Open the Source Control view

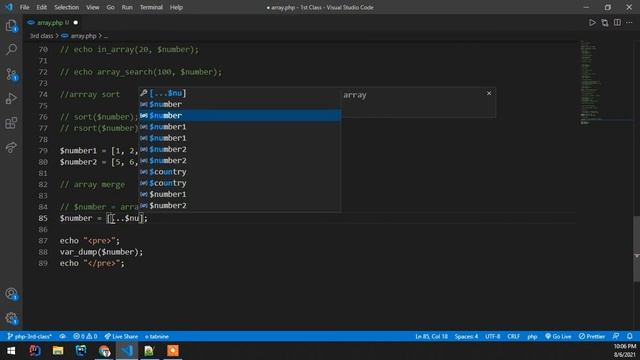[x=11, y=74]
